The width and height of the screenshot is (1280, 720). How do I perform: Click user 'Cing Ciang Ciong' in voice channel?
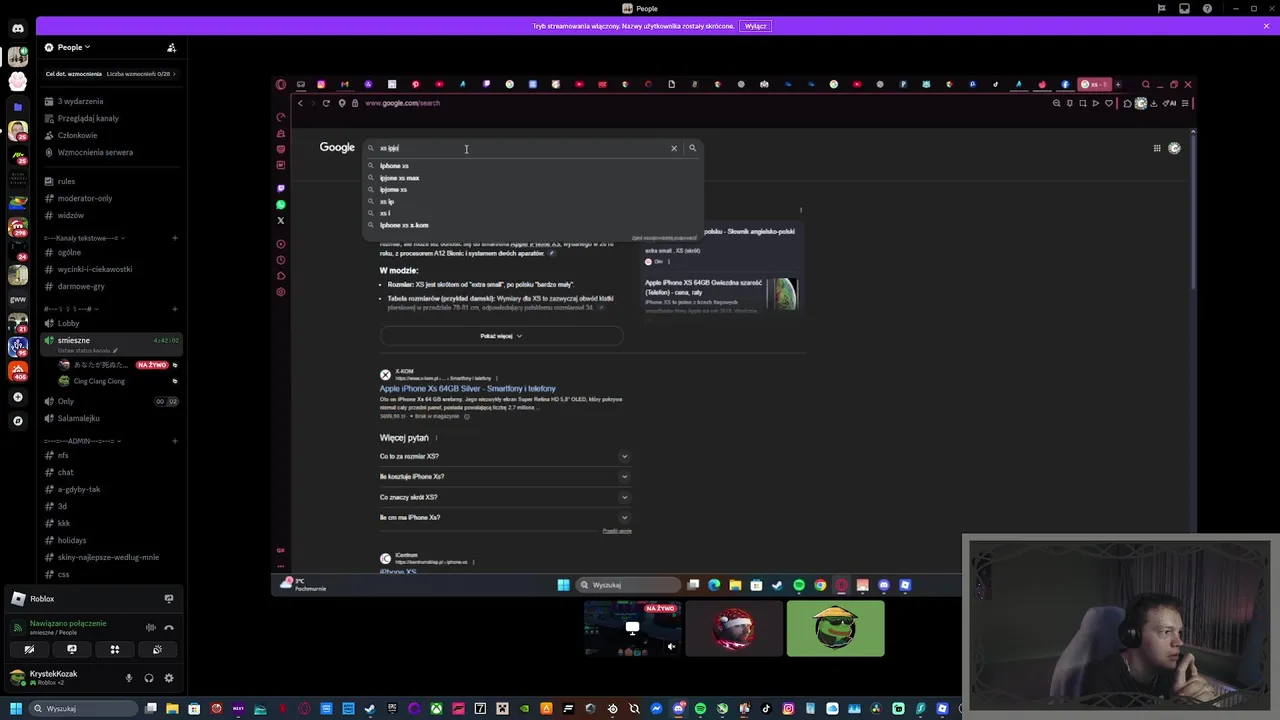point(99,381)
